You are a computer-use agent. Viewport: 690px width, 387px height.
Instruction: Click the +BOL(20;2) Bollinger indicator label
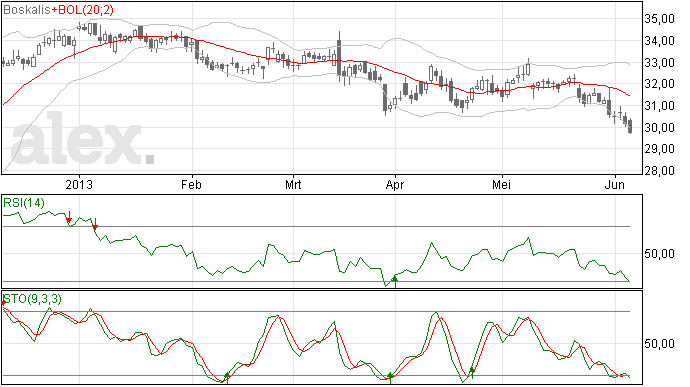tap(82, 10)
